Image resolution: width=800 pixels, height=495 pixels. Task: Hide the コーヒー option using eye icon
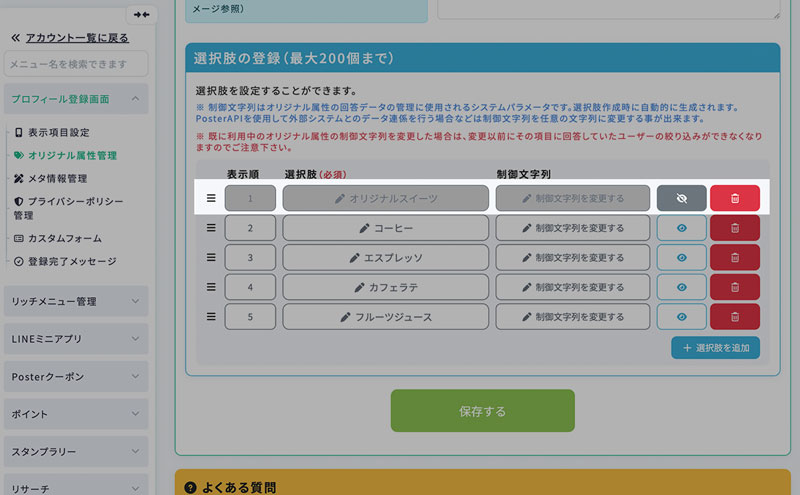coord(681,228)
